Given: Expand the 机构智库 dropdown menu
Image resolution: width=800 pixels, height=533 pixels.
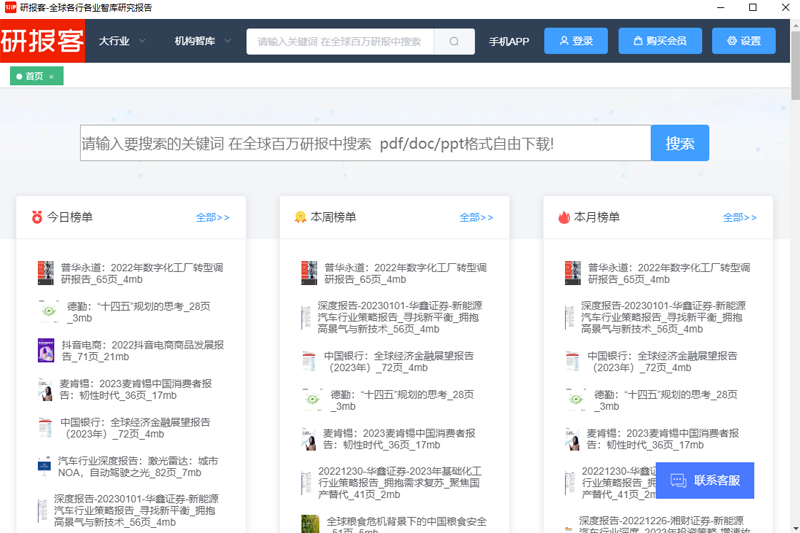Looking at the screenshot, I should tap(202, 41).
